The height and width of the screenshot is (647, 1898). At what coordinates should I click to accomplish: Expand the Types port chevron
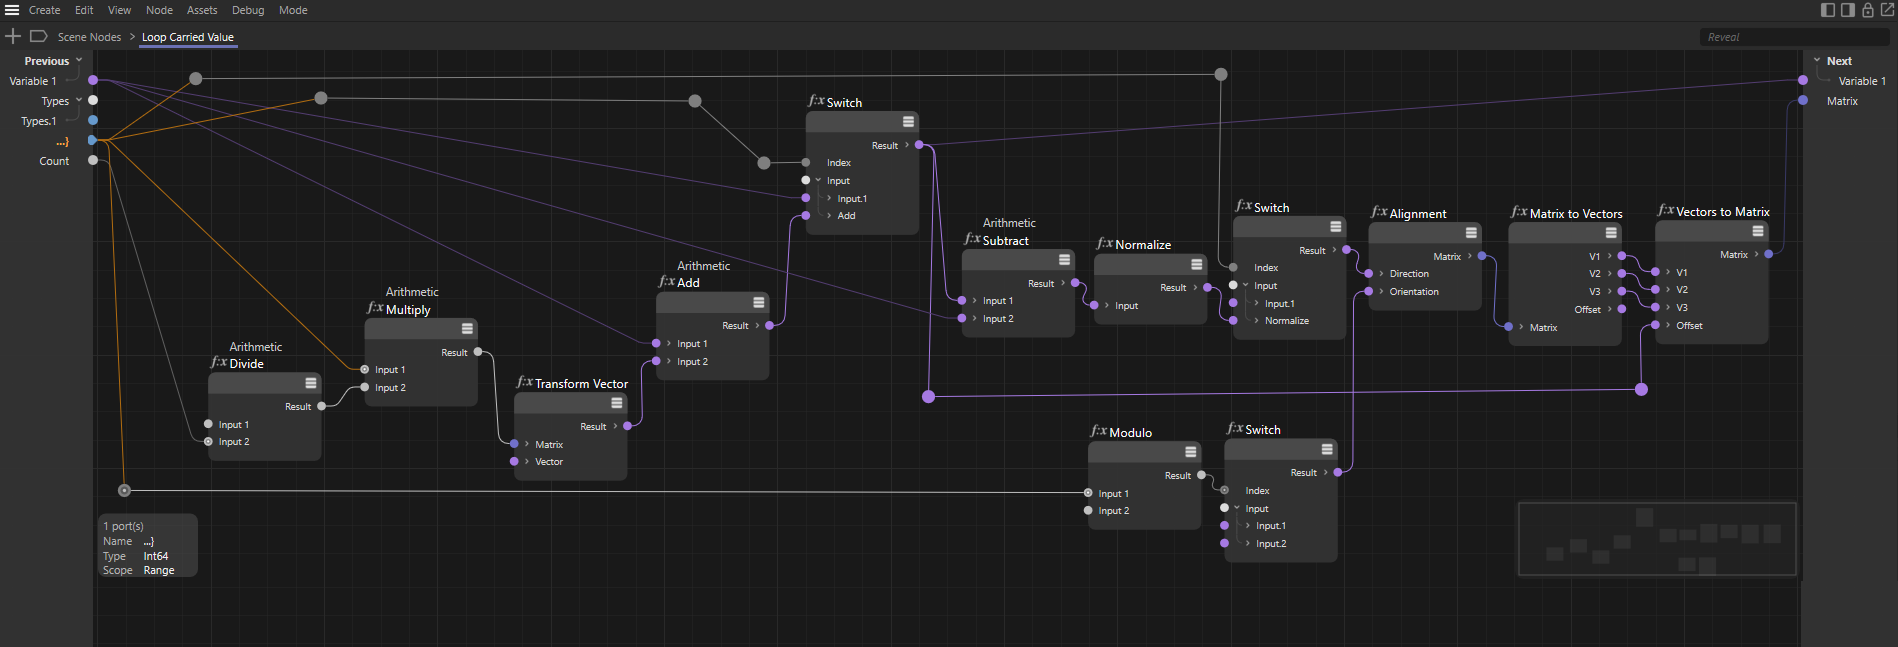(79, 100)
